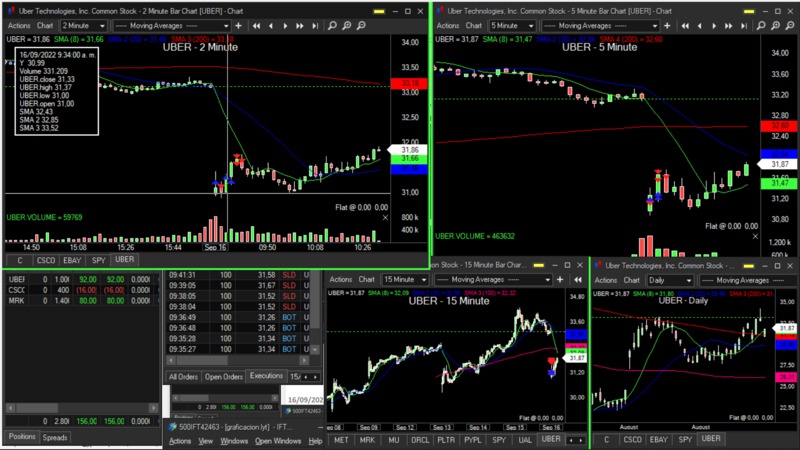
Task: Select the Spreads tab
Action: coord(55,437)
